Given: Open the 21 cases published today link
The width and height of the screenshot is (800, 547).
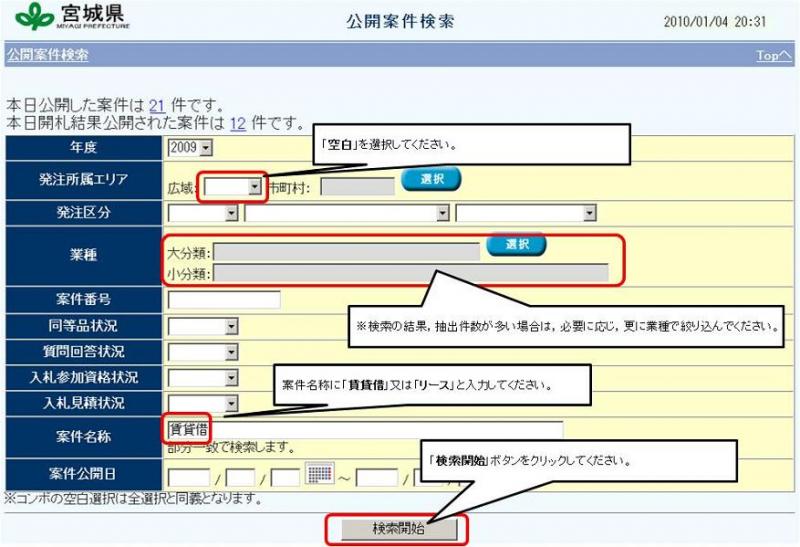Looking at the screenshot, I should point(157,106).
